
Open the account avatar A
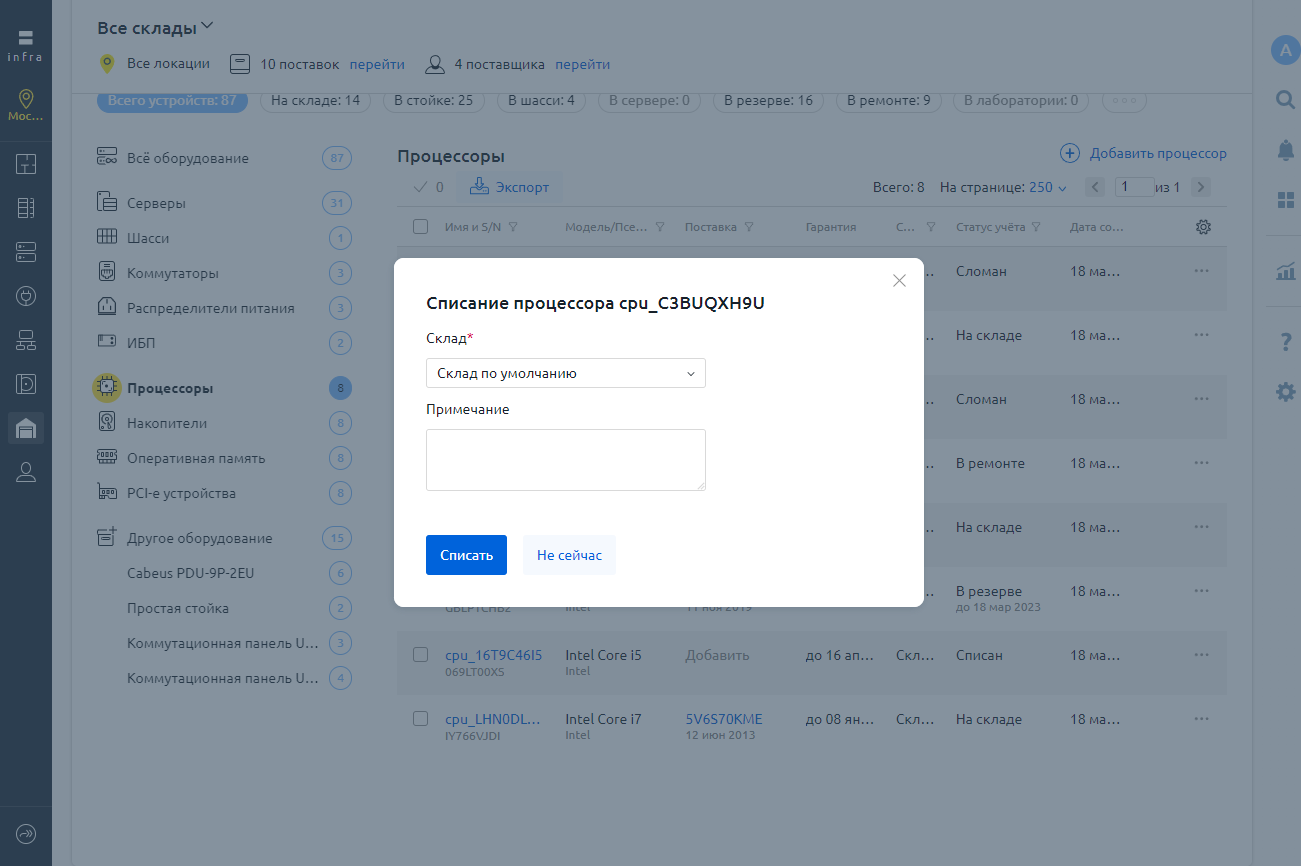1285,50
